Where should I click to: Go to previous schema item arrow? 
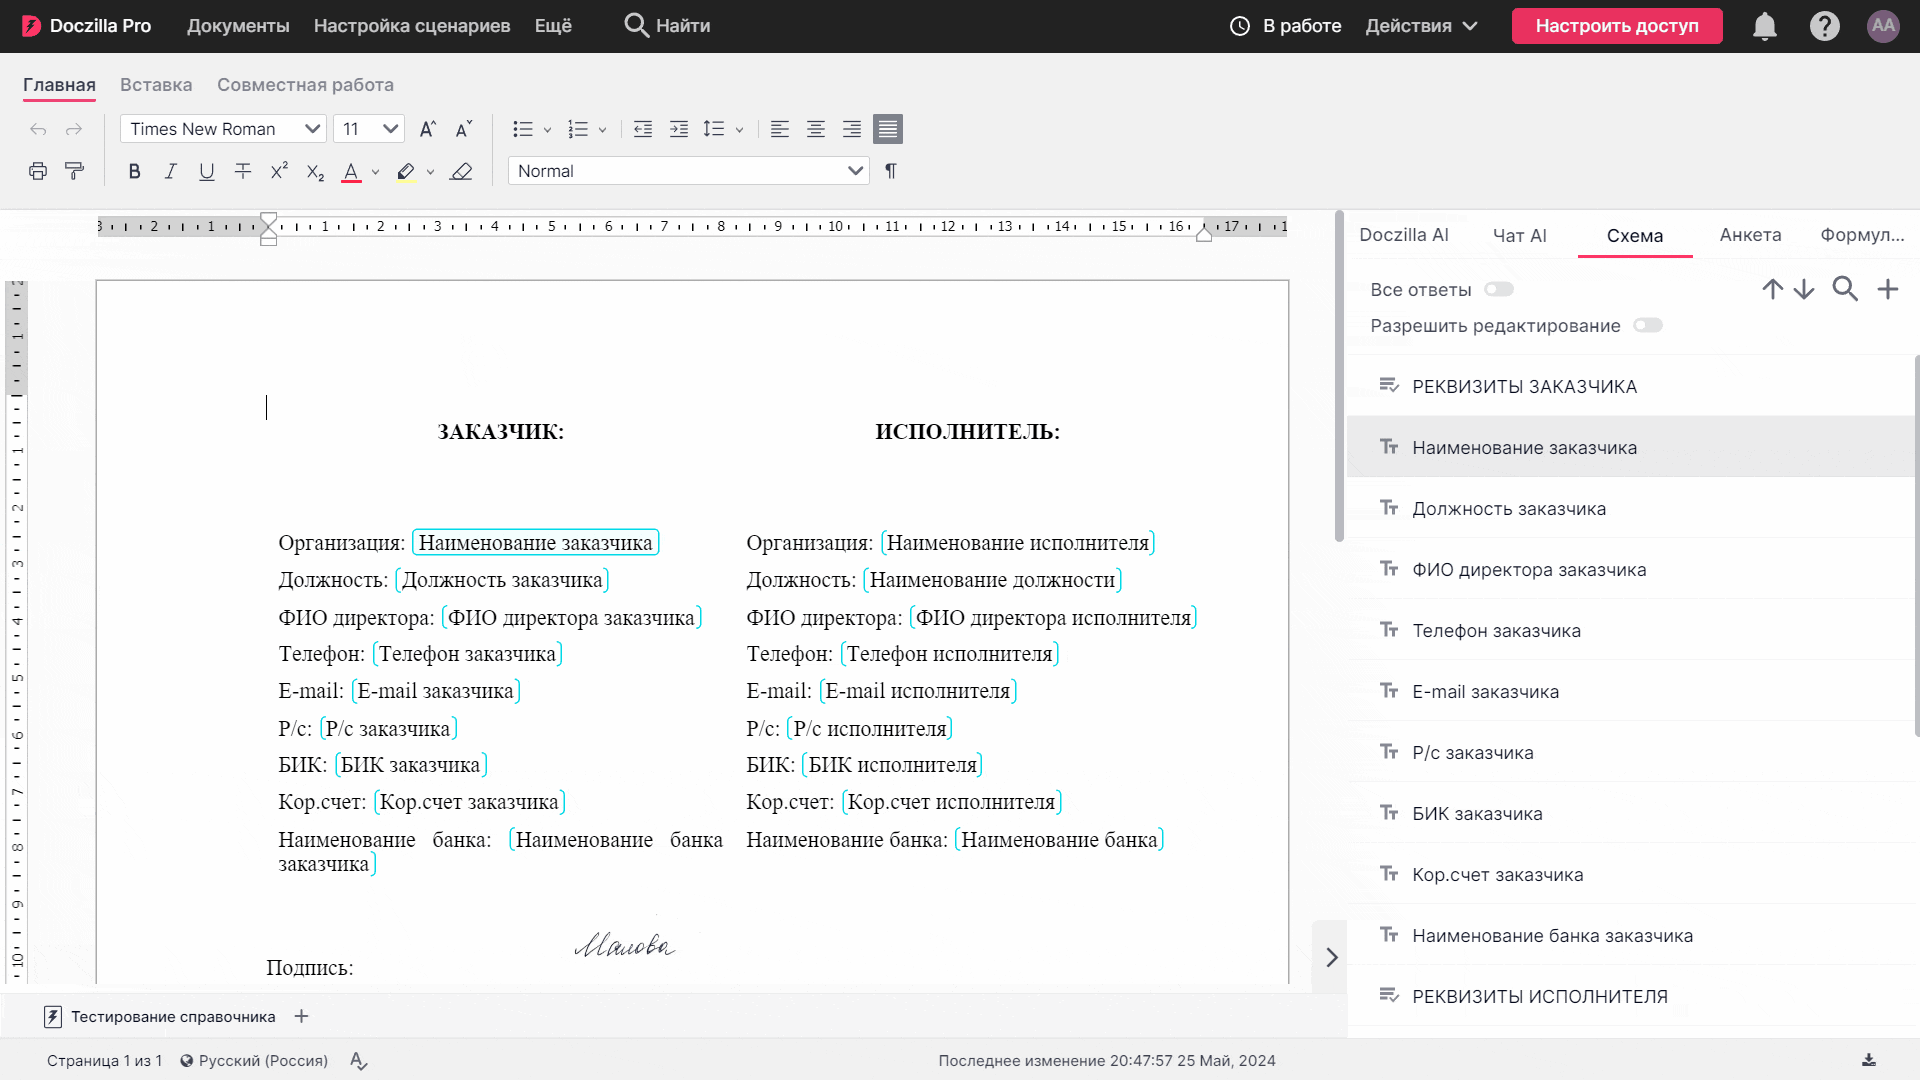pyautogui.click(x=1773, y=289)
